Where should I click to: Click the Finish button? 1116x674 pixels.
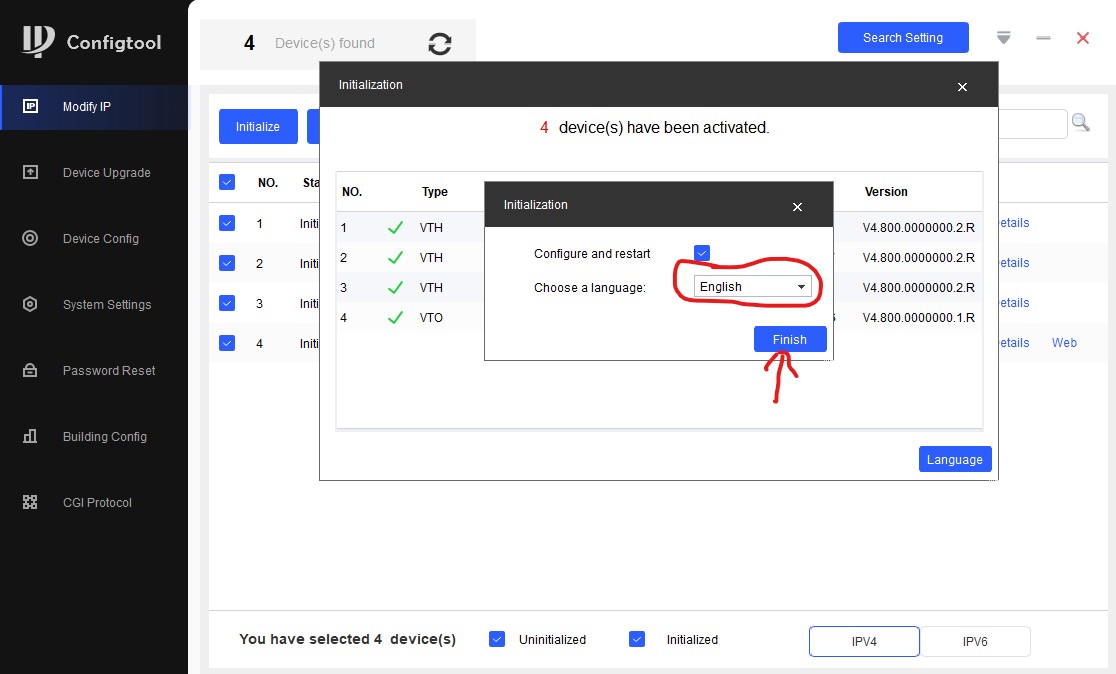click(x=789, y=340)
